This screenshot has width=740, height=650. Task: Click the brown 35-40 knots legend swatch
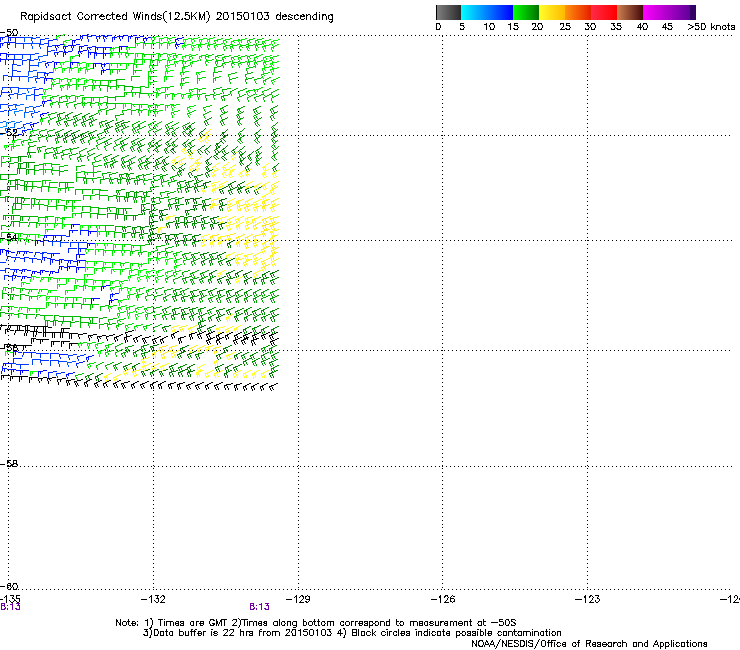click(630, 12)
